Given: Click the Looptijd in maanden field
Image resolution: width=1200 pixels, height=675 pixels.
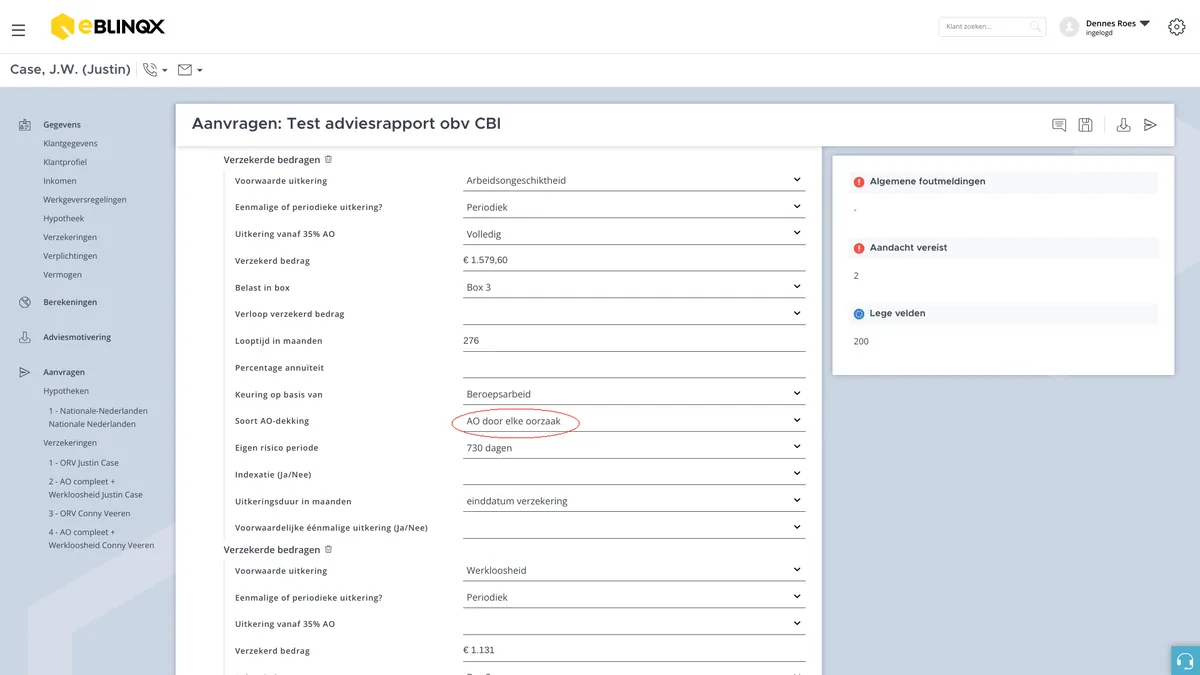Looking at the screenshot, I should tap(634, 341).
